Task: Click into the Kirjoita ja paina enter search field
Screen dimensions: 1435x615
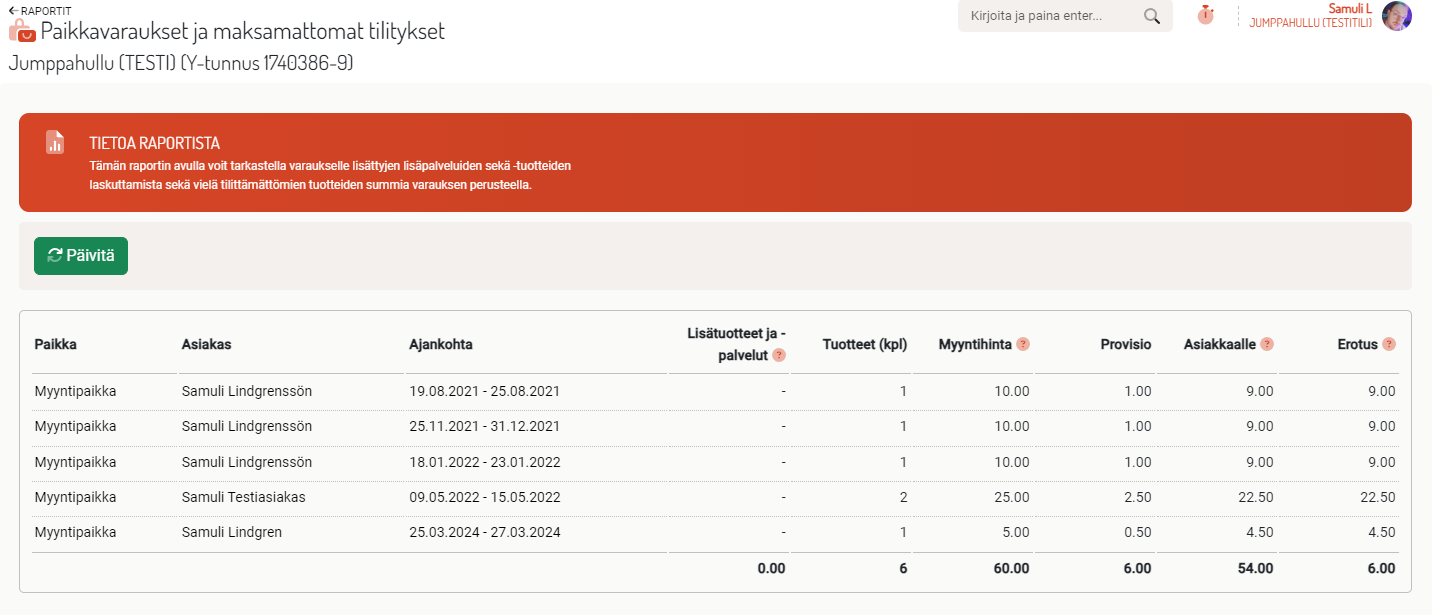Action: tap(1050, 16)
